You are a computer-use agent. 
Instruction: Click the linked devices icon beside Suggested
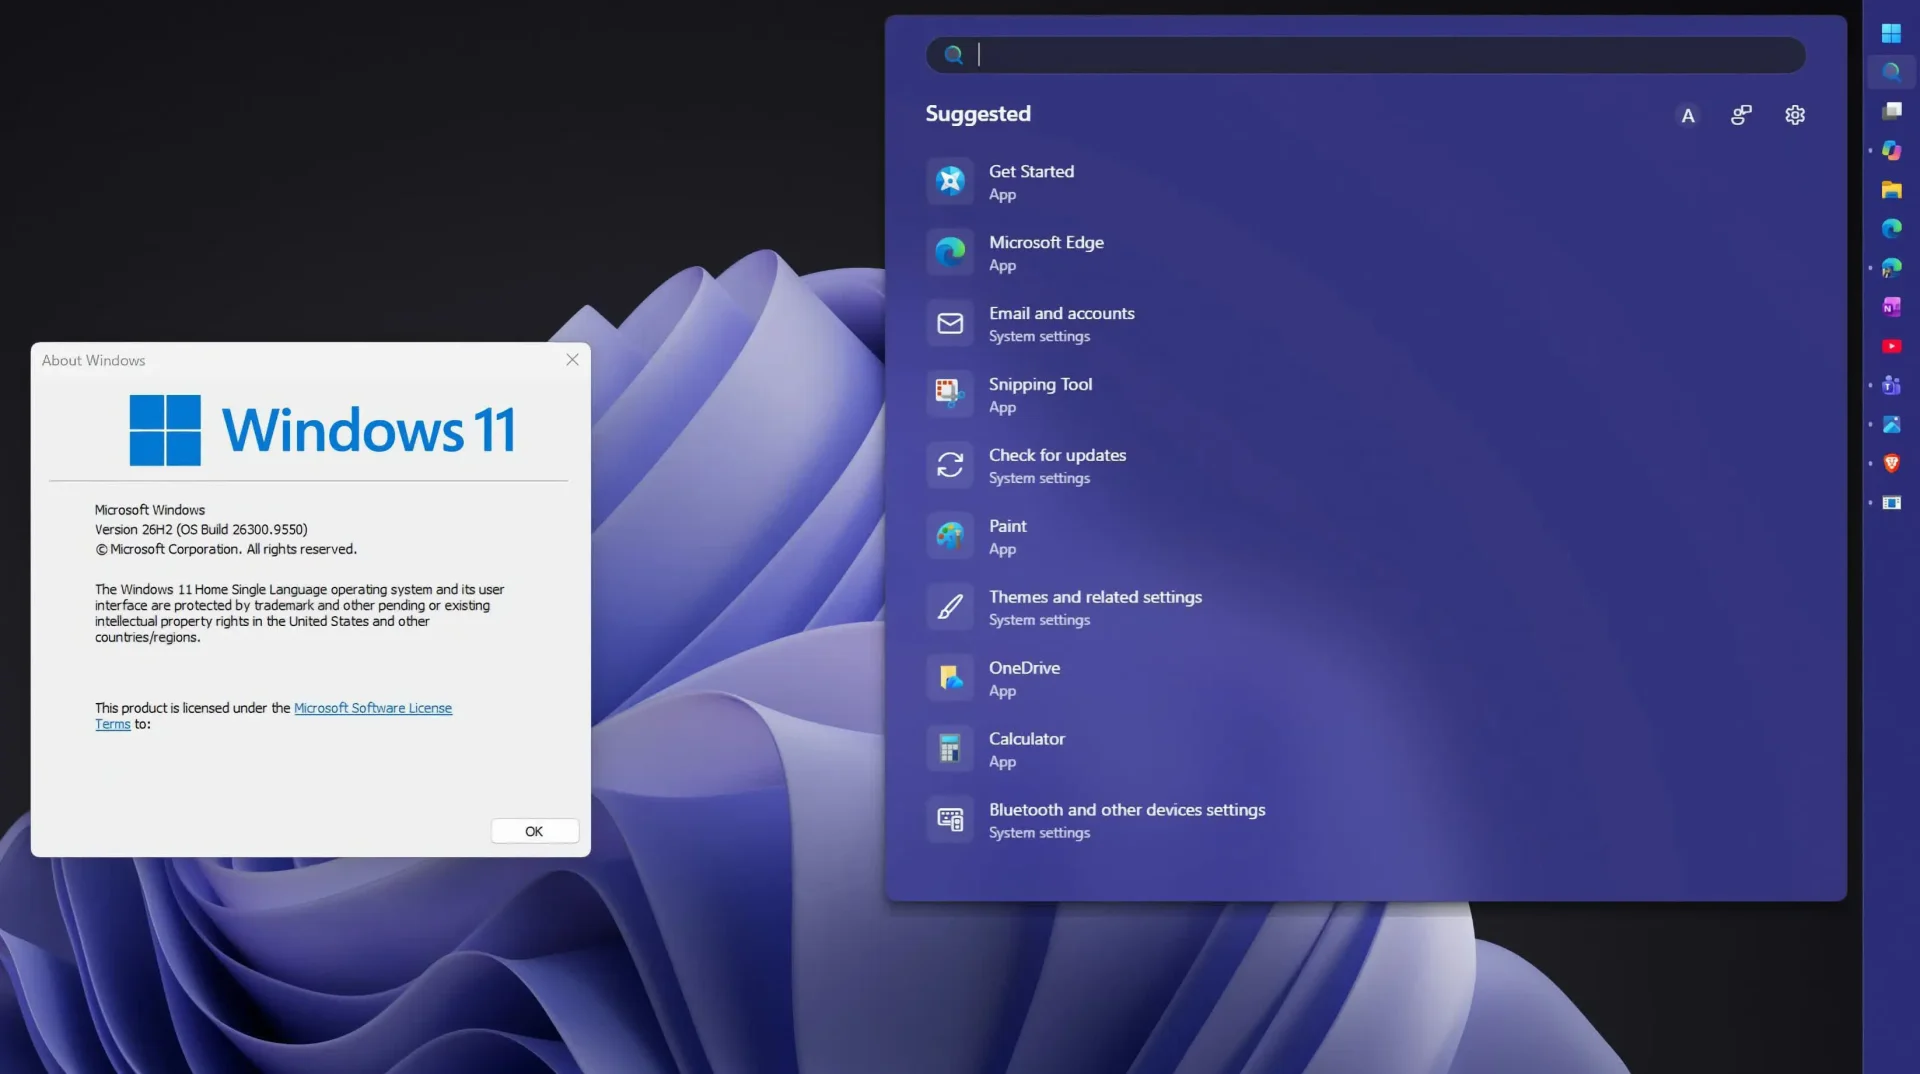coord(1741,115)
